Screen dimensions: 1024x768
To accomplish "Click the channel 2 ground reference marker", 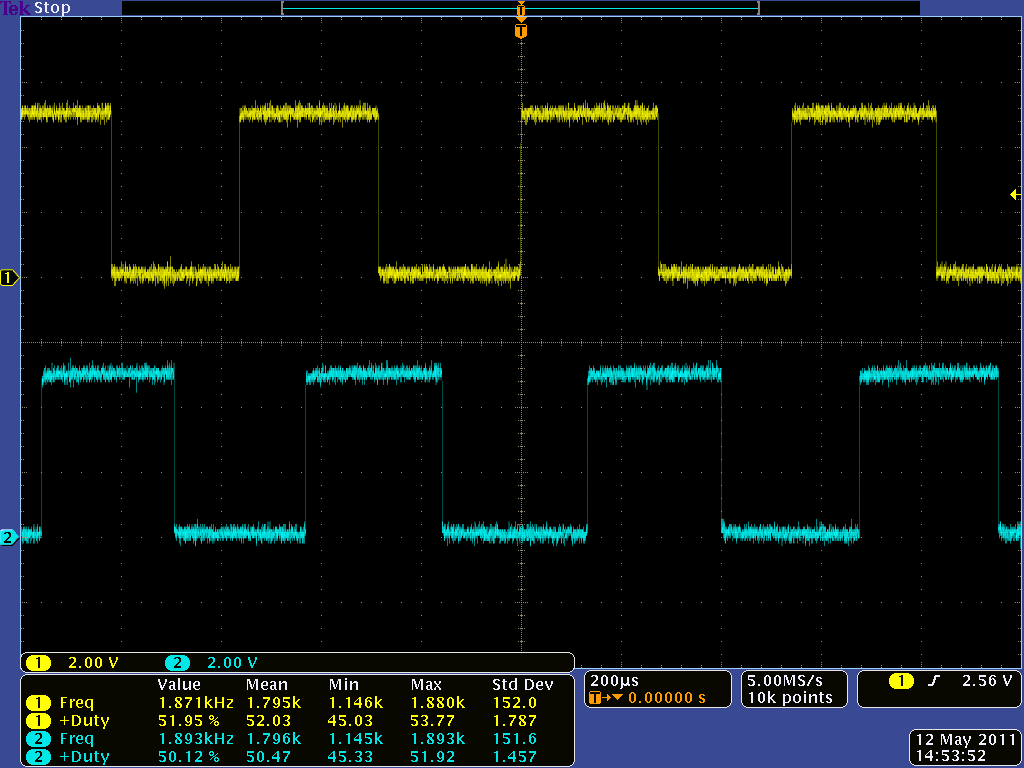I will (x=10, y=537).
